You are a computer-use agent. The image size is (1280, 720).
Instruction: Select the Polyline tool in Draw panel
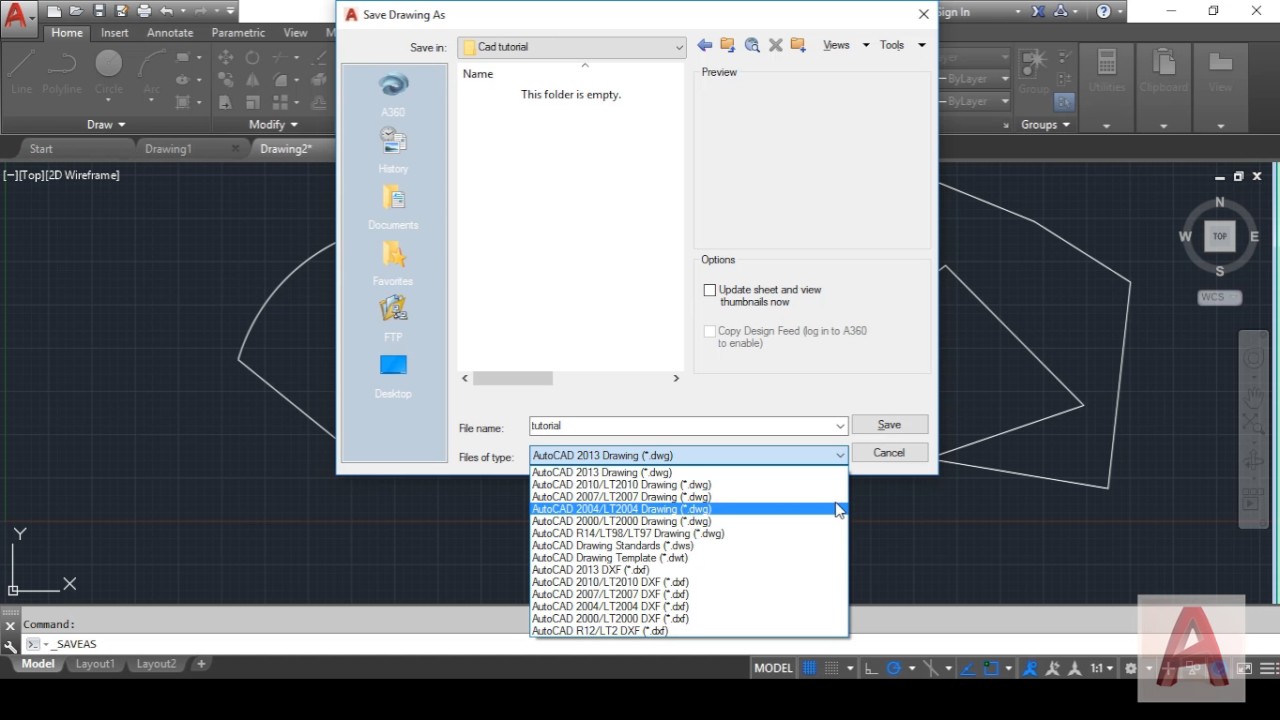point(62,71)
